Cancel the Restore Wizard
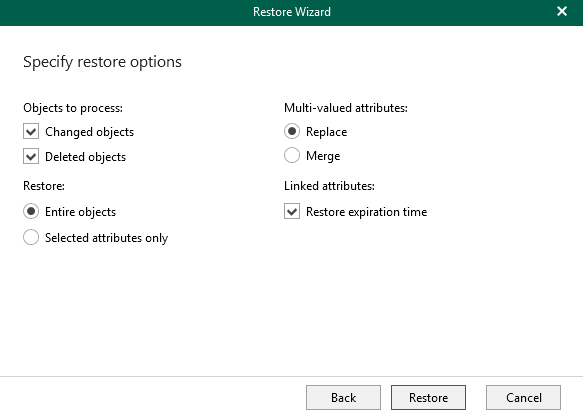583x414 pixels. [x=524, y=398]
